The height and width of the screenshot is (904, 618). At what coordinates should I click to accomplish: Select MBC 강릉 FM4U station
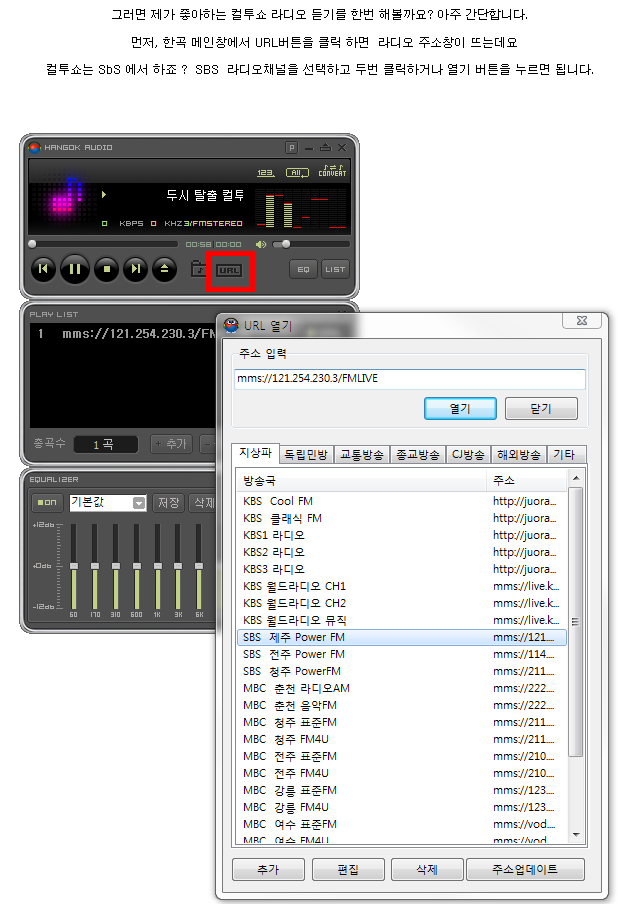[402, 807]
